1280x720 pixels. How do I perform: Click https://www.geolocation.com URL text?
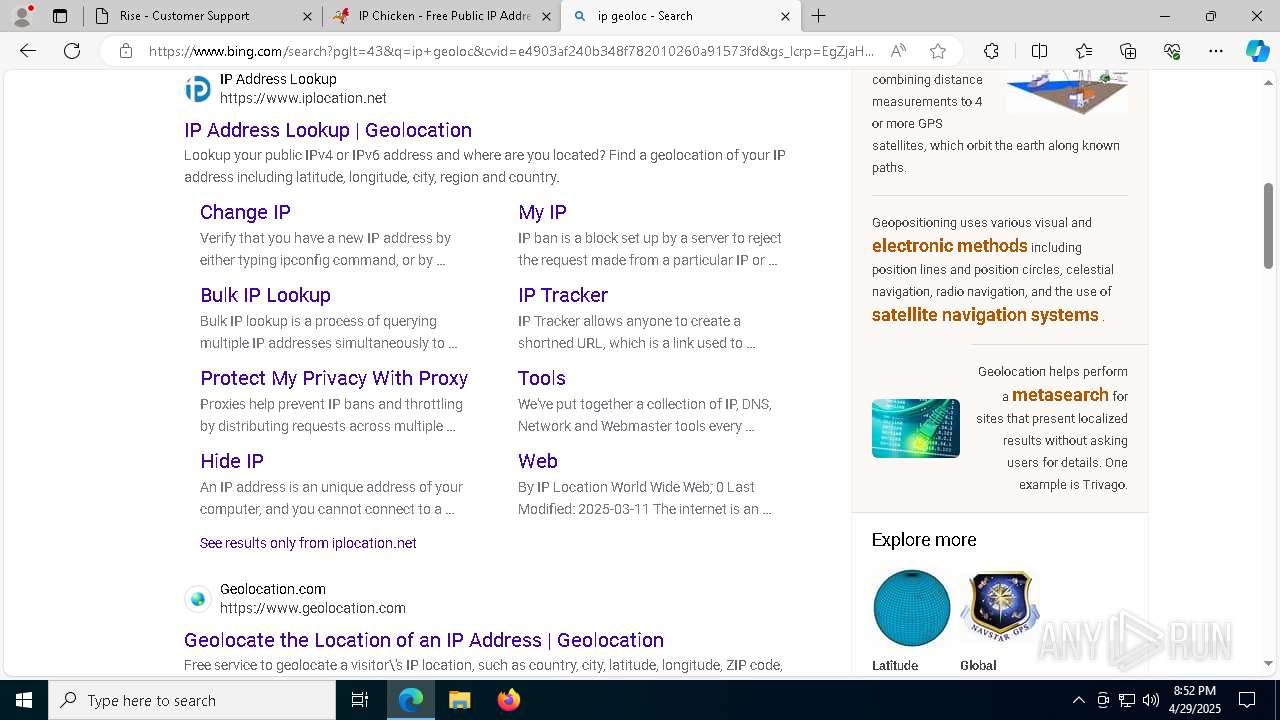point(313,608)
